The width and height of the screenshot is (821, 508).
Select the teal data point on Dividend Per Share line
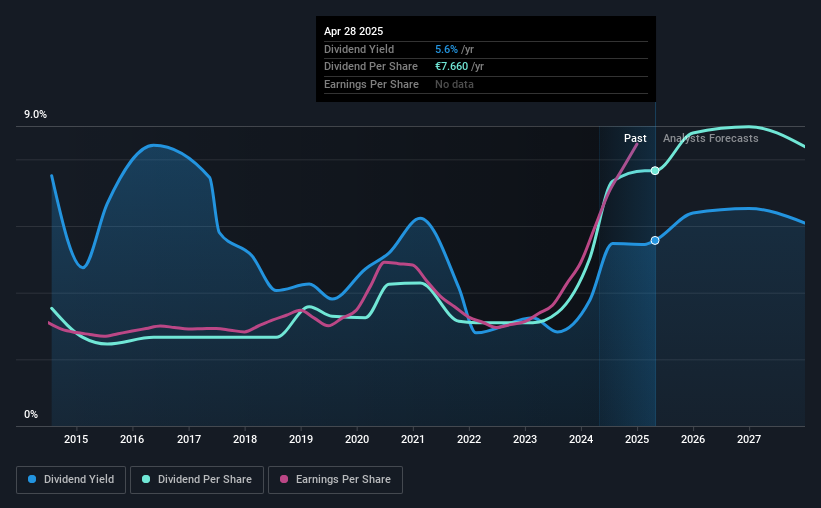tap(655, 171)
